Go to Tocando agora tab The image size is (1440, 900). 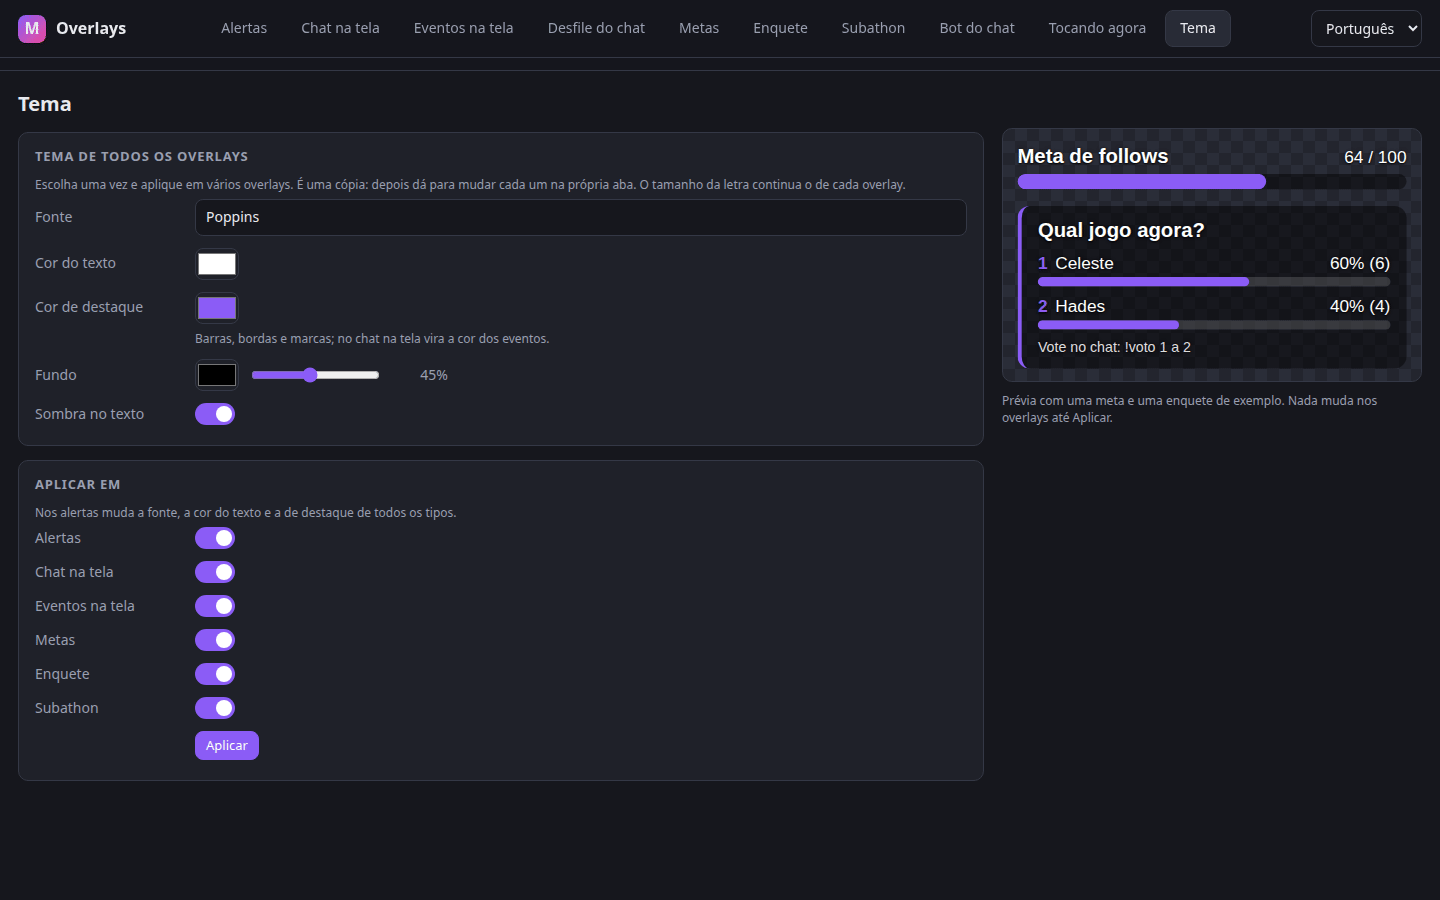pyautogui.click(x=1097, y=28)
